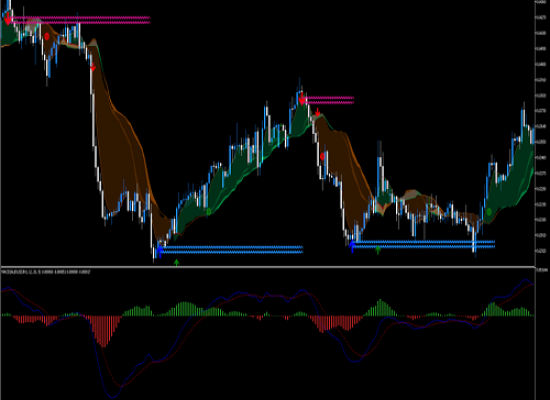
Task: Click the hollow green circle on the first uptrend ribbon
Action: click(209, 212)
